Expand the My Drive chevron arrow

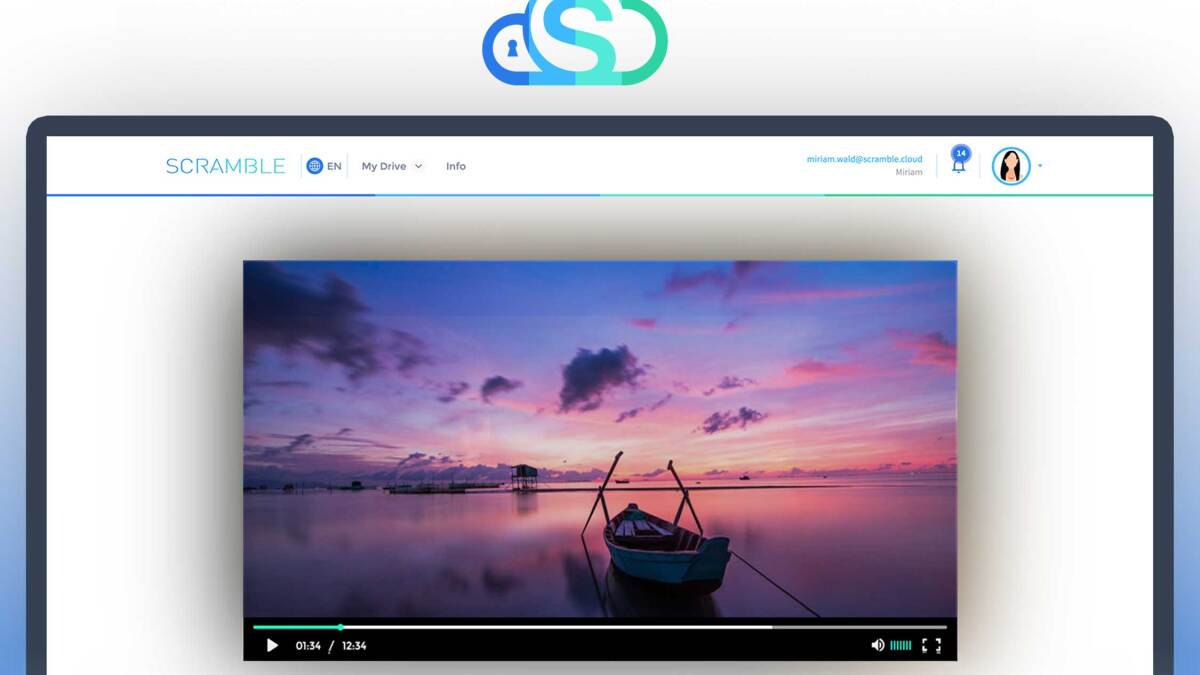coord(418,166)
